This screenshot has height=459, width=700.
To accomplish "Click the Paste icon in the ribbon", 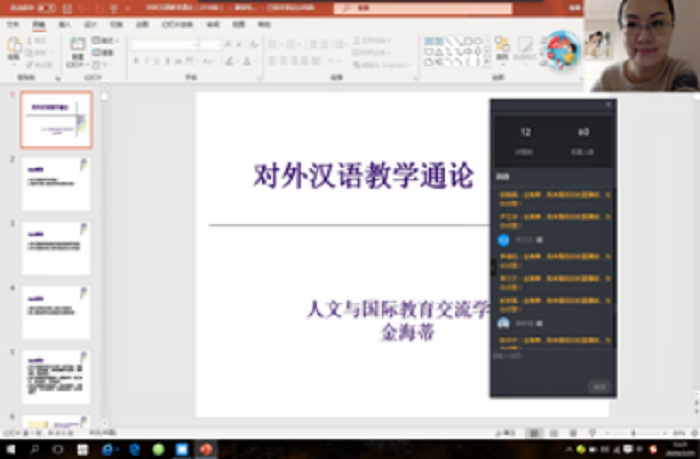I will click(x=15, y=48).
